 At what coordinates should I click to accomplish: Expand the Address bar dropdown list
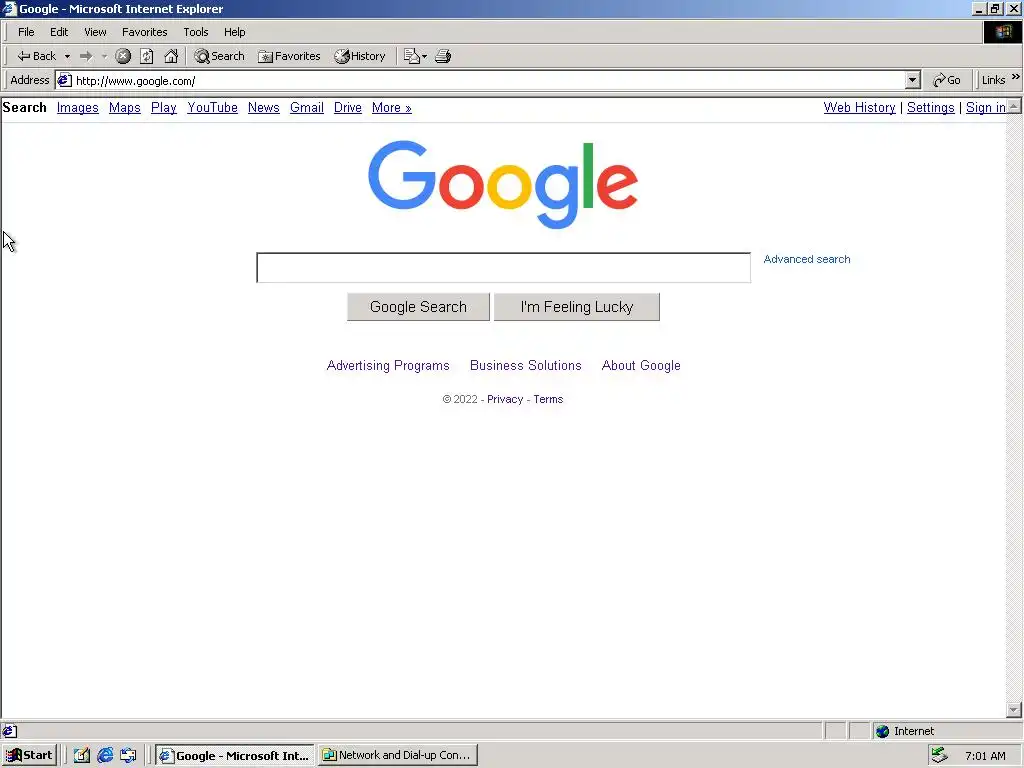pos(913,80)
